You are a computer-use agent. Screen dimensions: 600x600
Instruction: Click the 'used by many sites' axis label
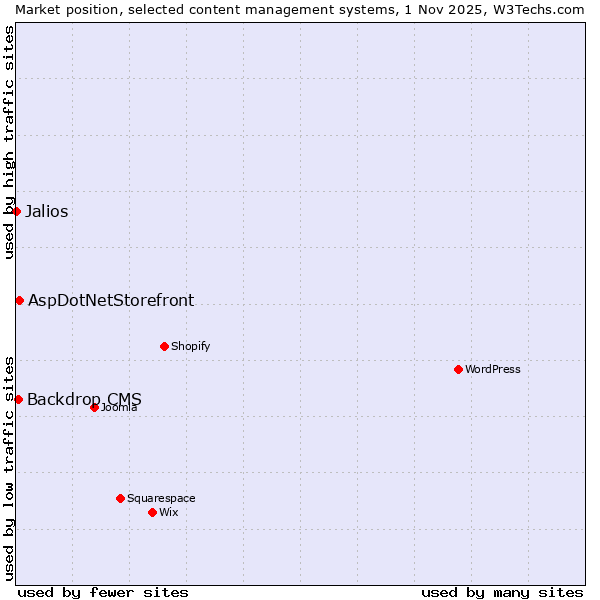(502, 592)
